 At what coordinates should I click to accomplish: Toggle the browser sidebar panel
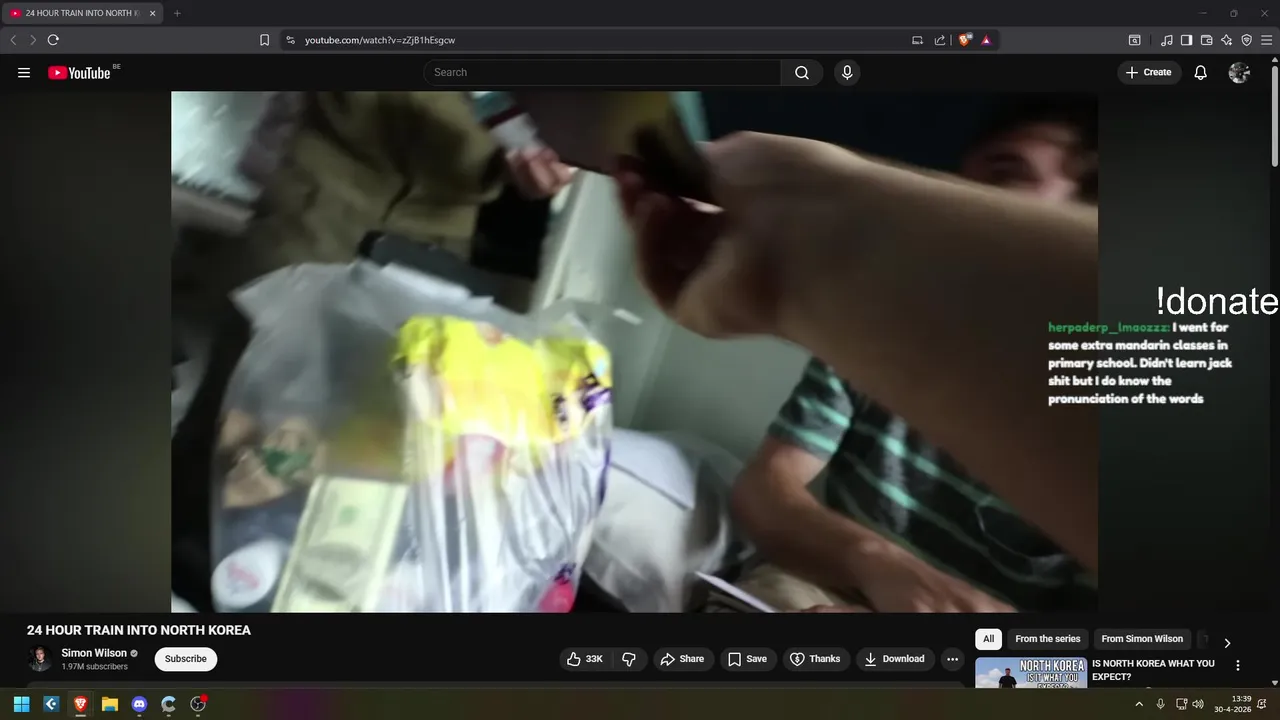tap(1186, 40)
